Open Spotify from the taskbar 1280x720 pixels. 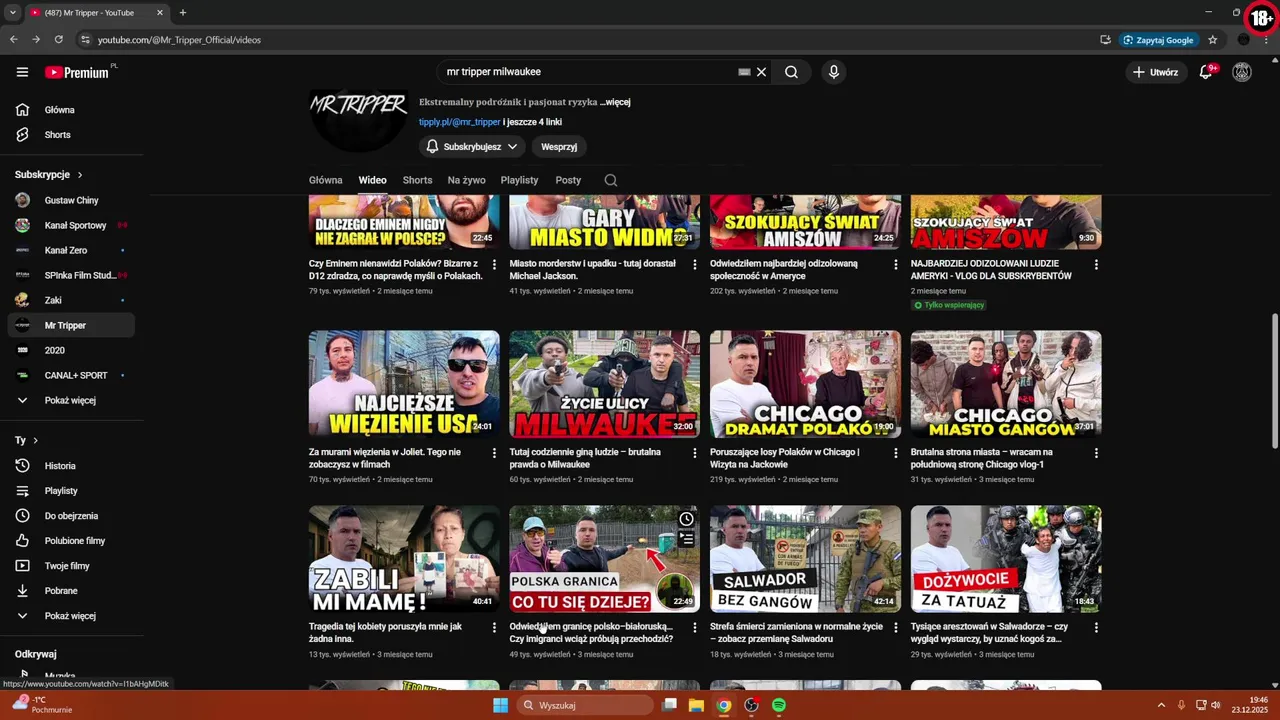point(779,705)
